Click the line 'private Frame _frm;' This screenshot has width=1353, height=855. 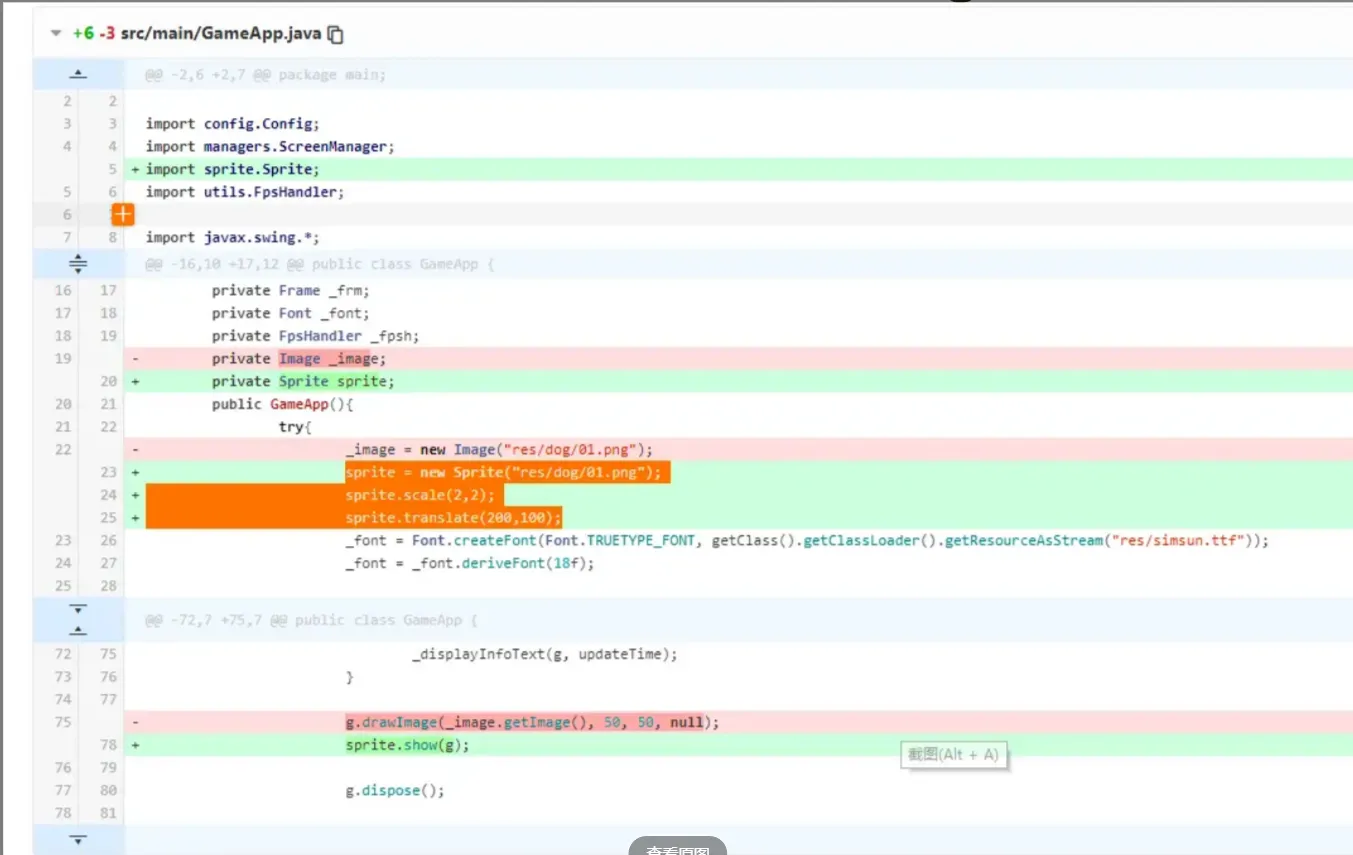coord(290,290)
